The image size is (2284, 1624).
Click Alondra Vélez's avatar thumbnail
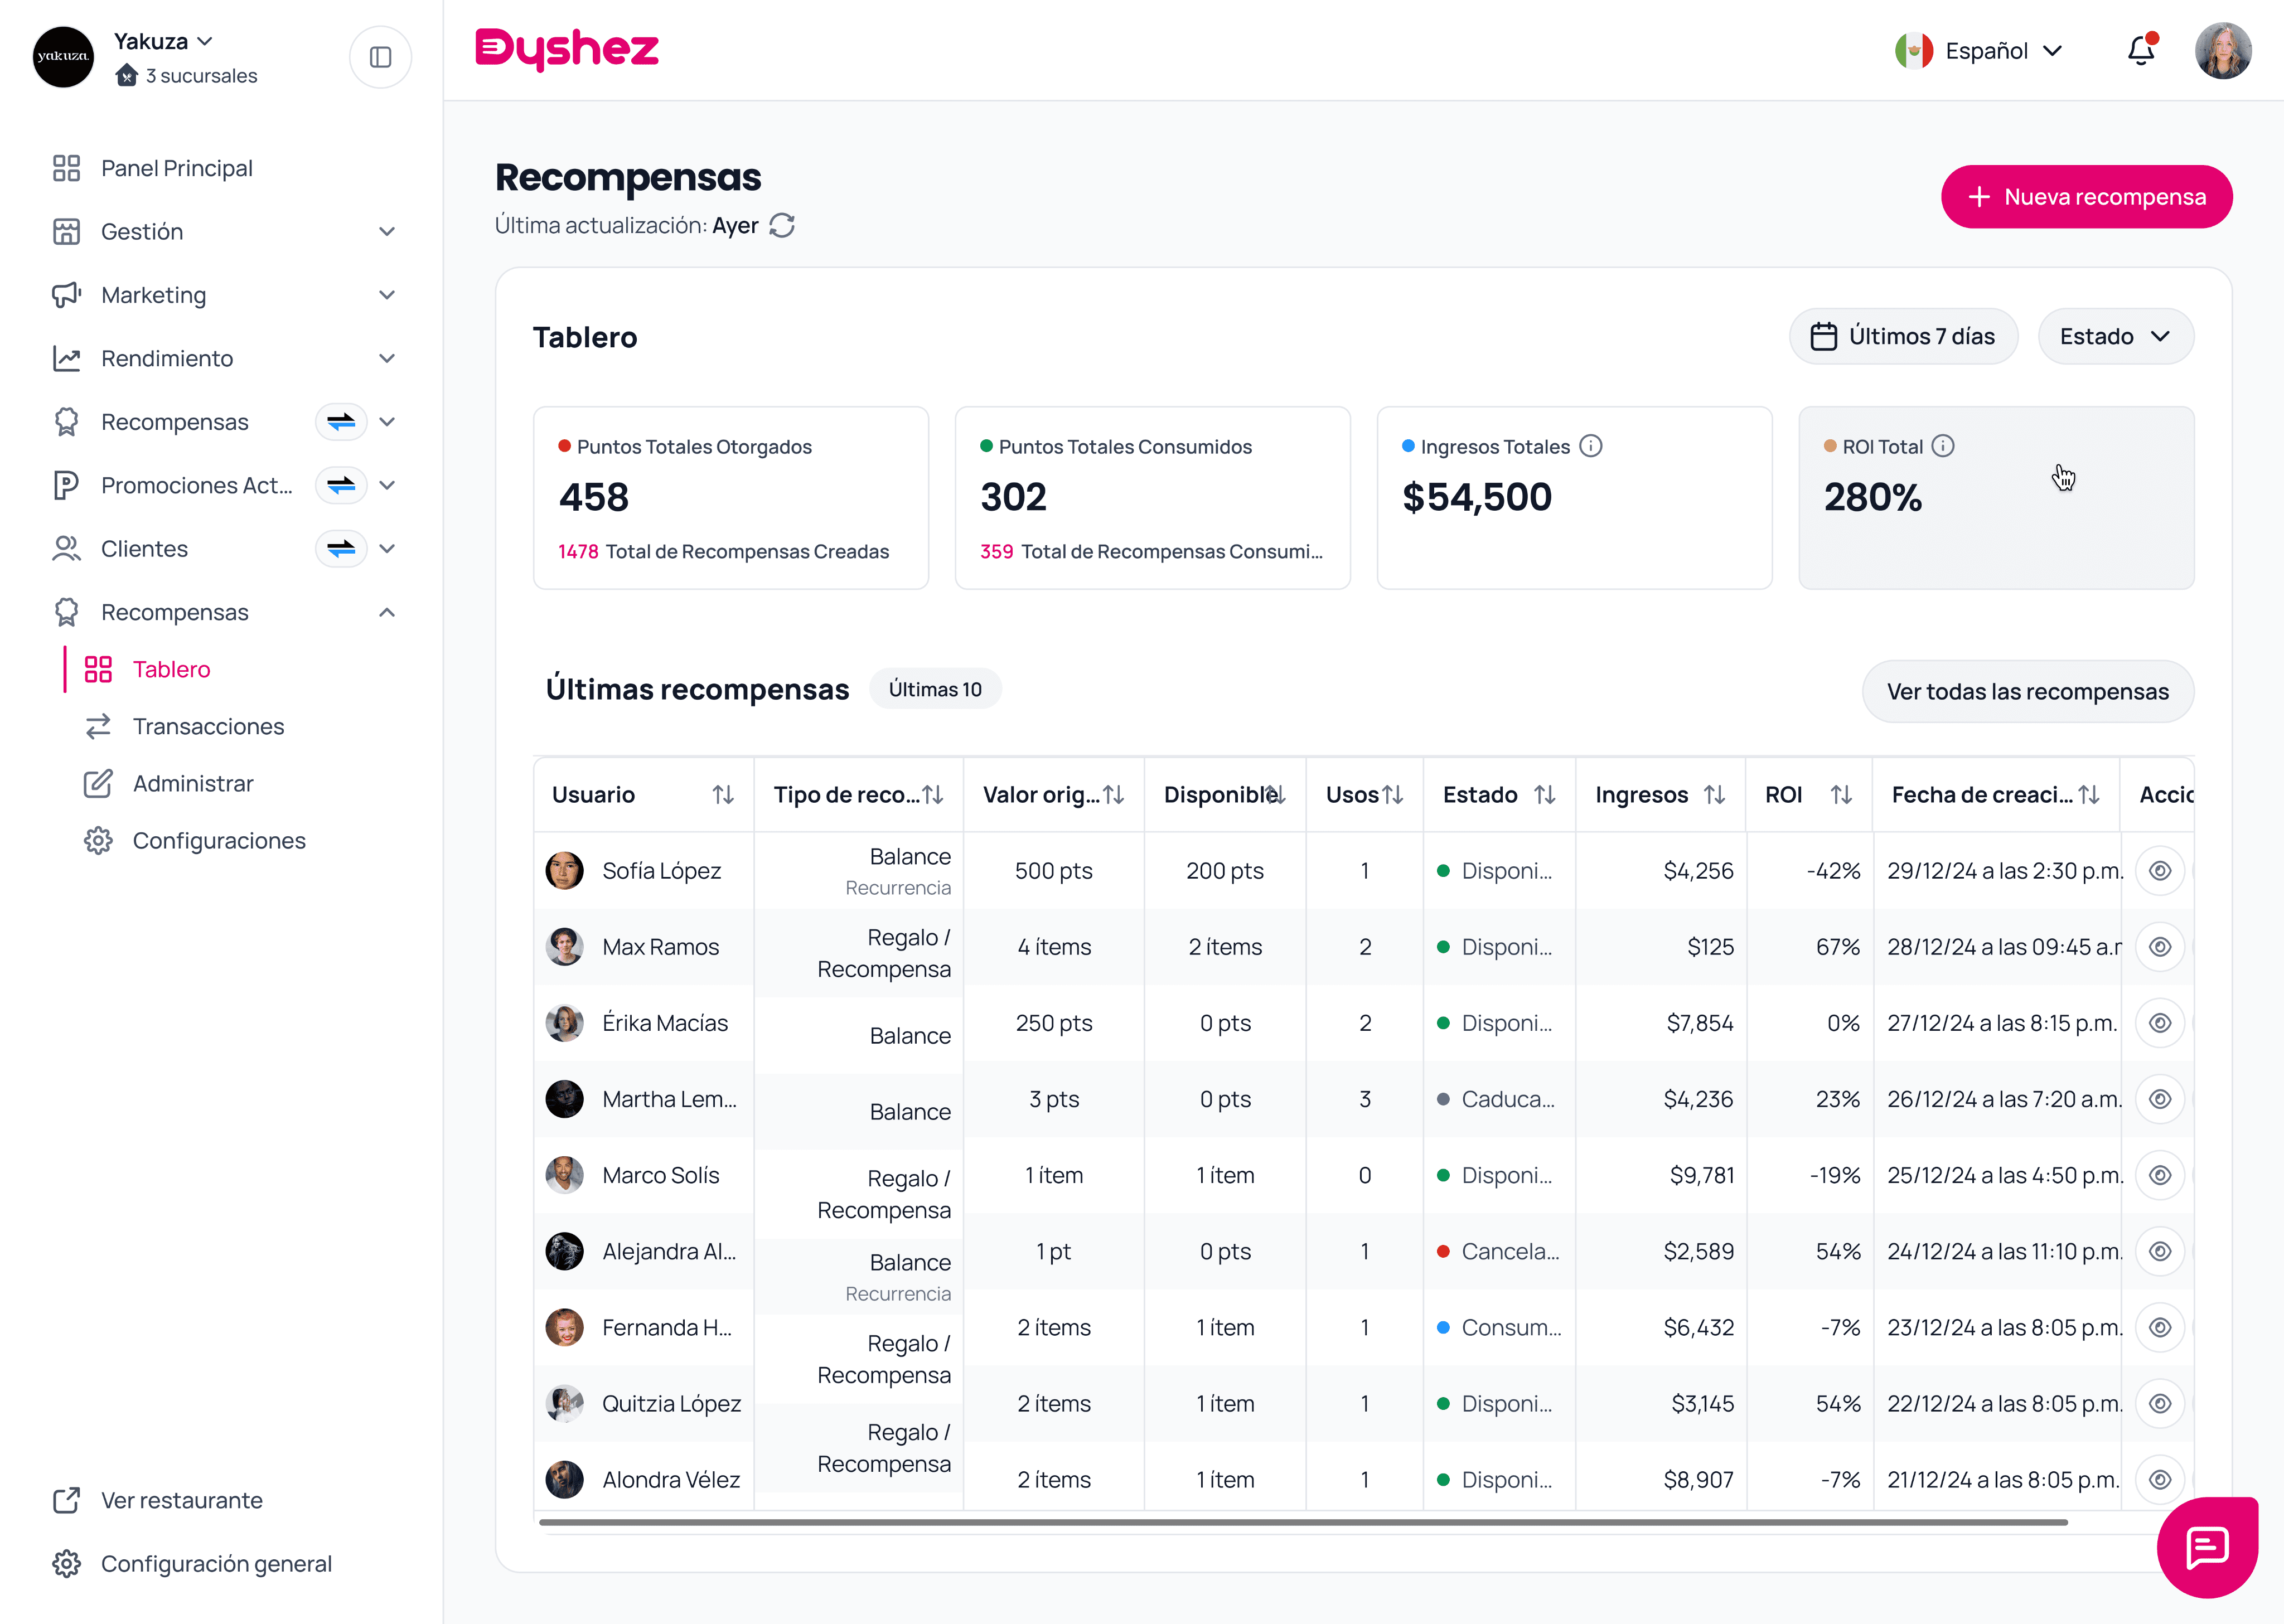(565, 1479)
